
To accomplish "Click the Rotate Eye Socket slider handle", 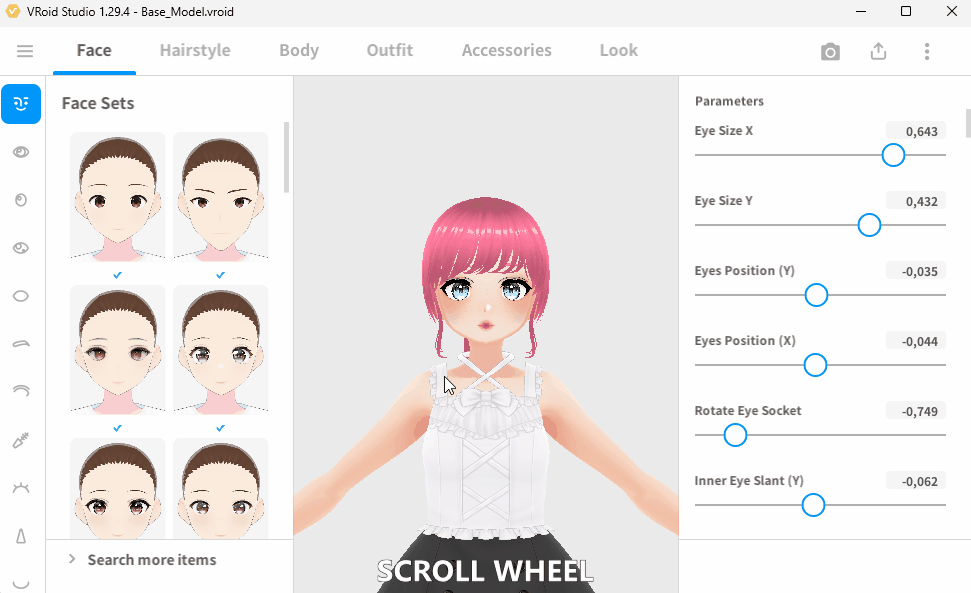I will [x=735, y=435].
